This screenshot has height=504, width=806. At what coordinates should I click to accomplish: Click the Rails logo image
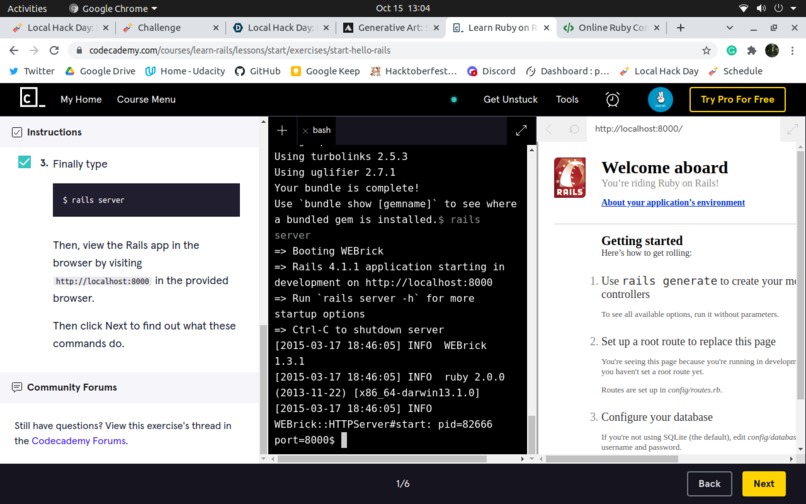tap(570, 177)
